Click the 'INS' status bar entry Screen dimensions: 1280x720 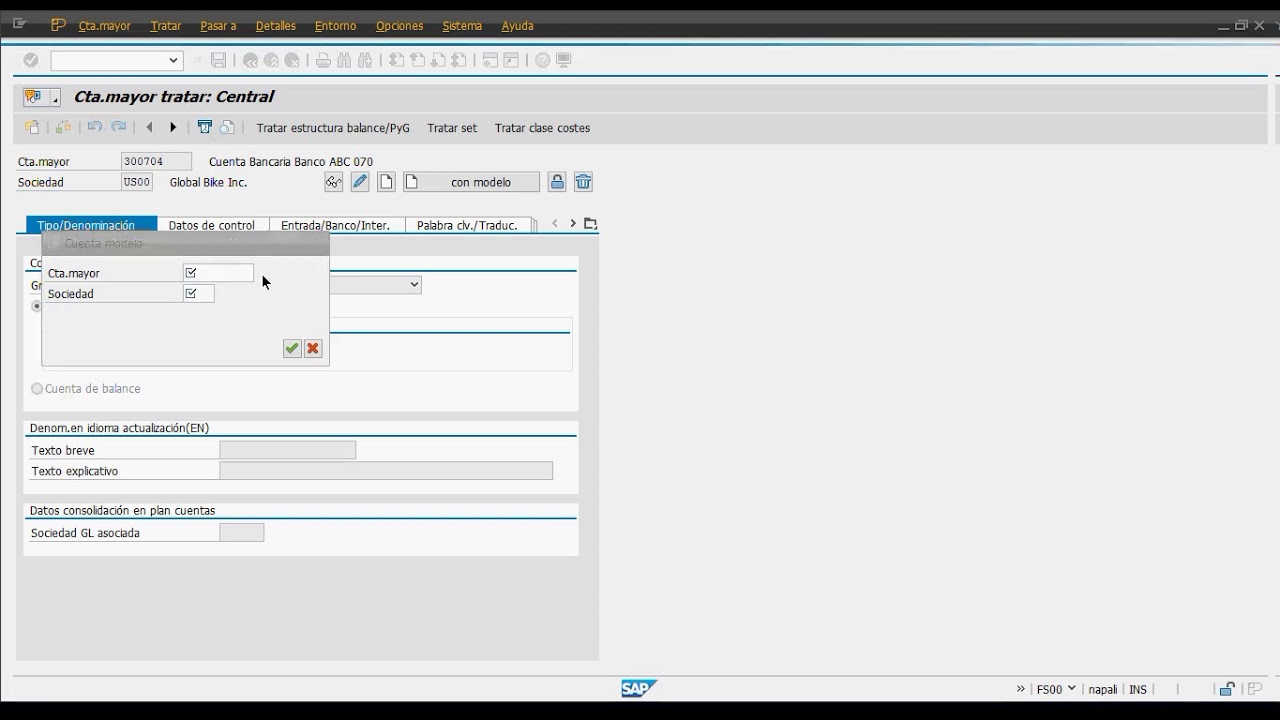coord(1138,689)
